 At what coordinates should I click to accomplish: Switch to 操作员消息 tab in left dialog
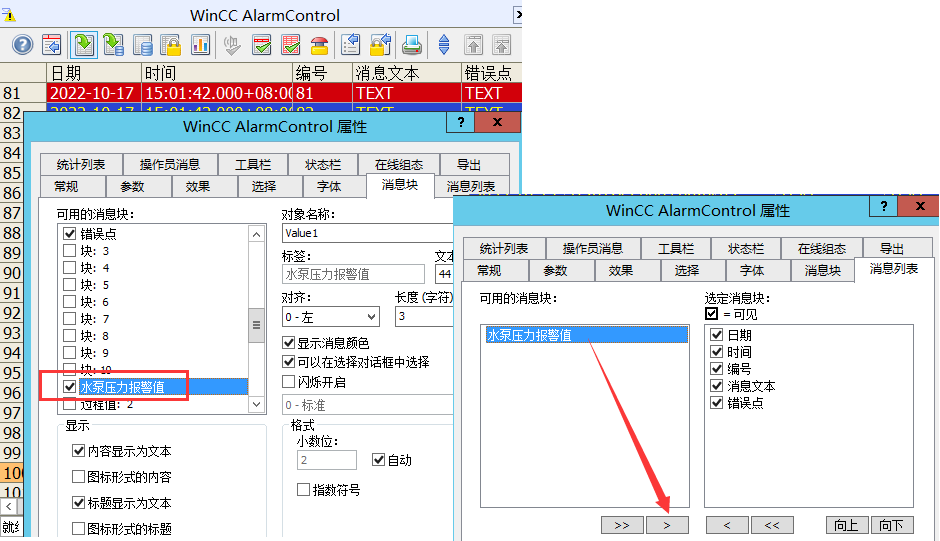170,164
